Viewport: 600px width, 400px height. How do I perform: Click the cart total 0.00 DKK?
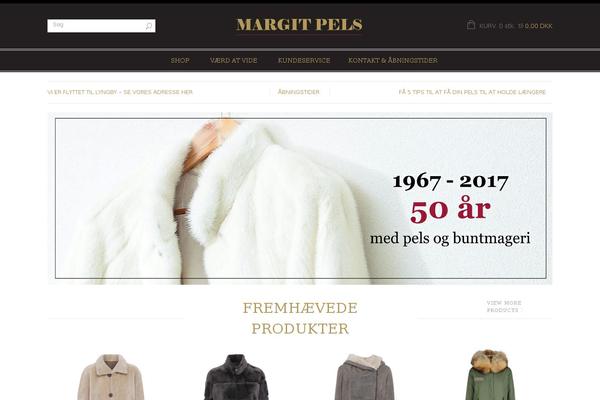click(x=538, y=26)
